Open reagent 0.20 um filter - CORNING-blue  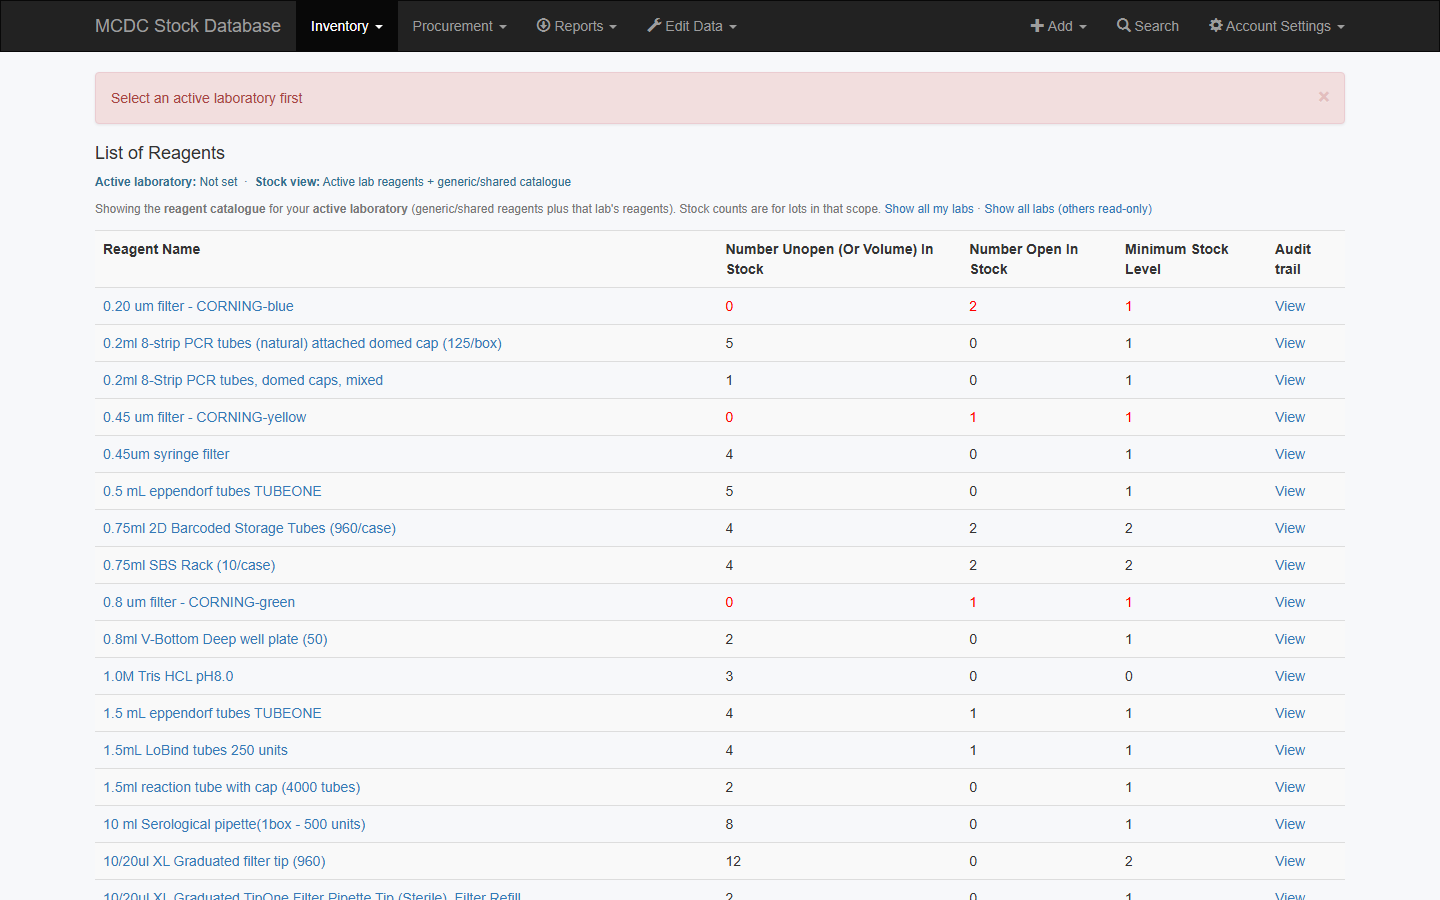(x=198, y=306)
